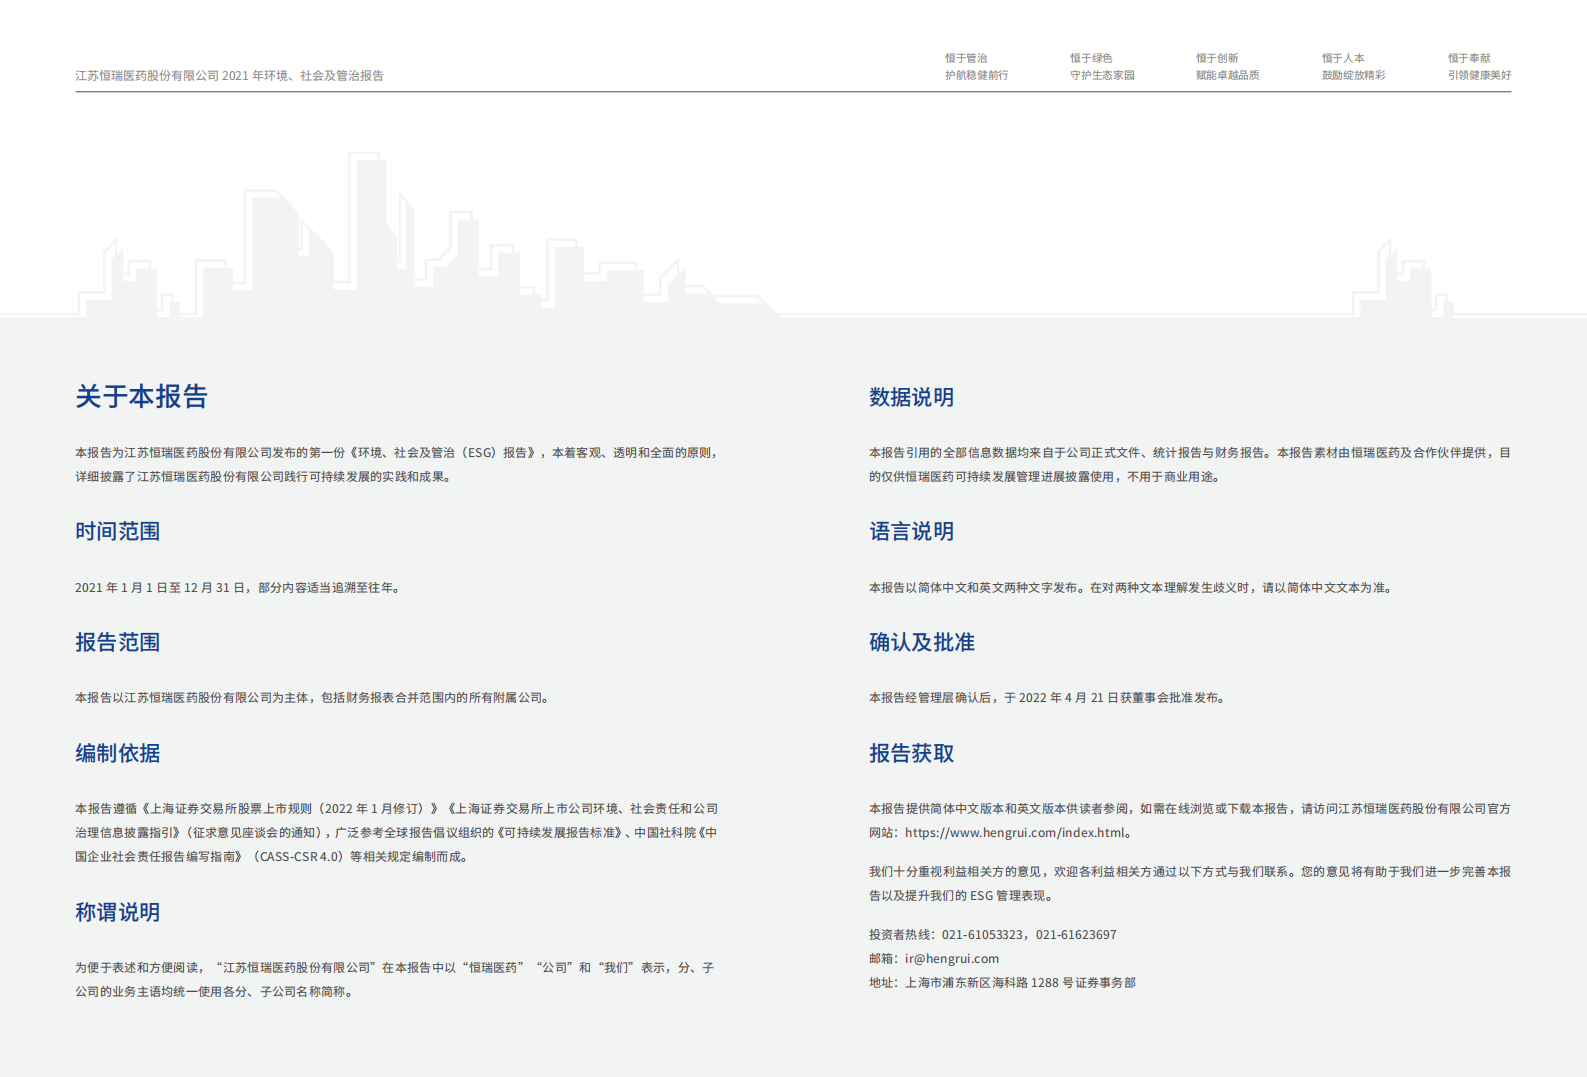Click the 报告获取 heading
This screenshot has width=1587, height=1077.
click(x=912, y=753)
